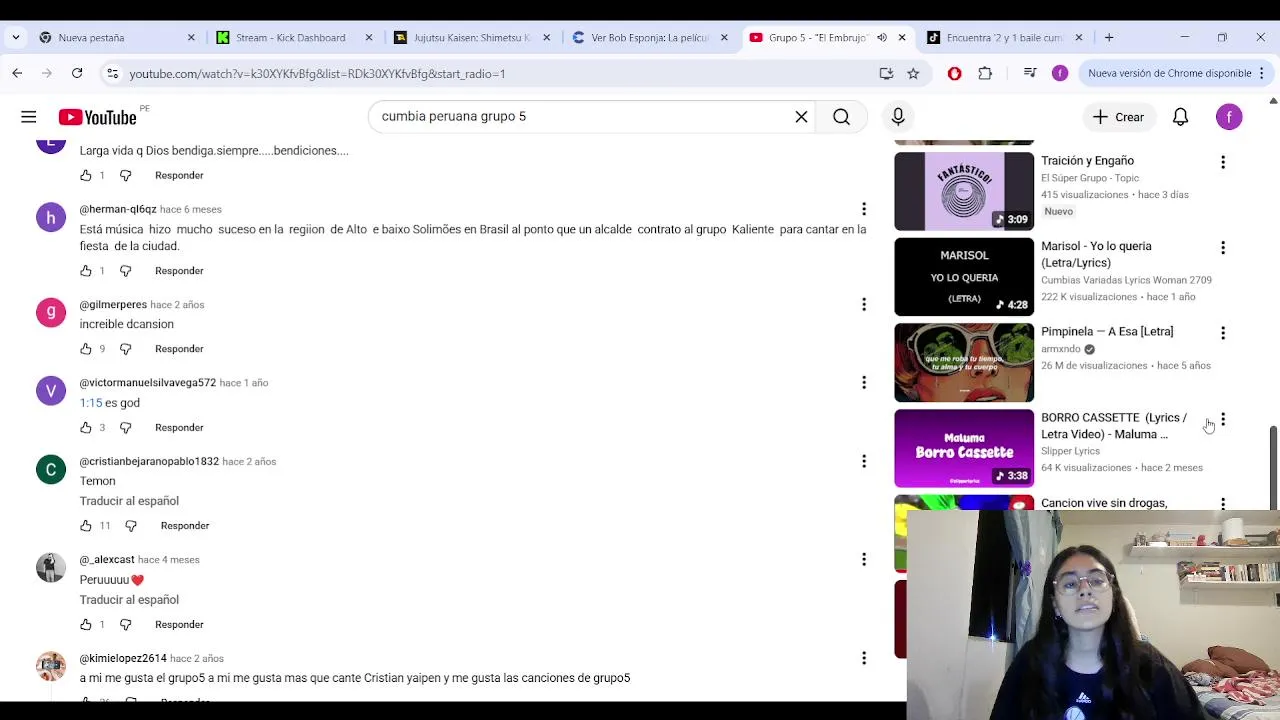Screen dimensions: 1280x720
Task: Open options for @kimielopez2614 comment
Action: pos(864,658)
